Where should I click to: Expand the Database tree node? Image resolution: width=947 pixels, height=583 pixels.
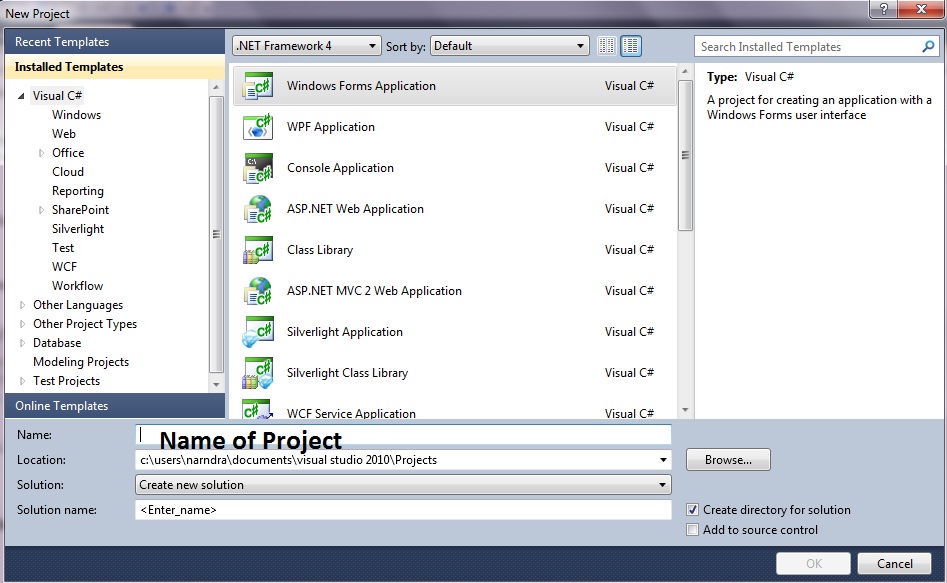pyautogui.click(x=22, y=343)
